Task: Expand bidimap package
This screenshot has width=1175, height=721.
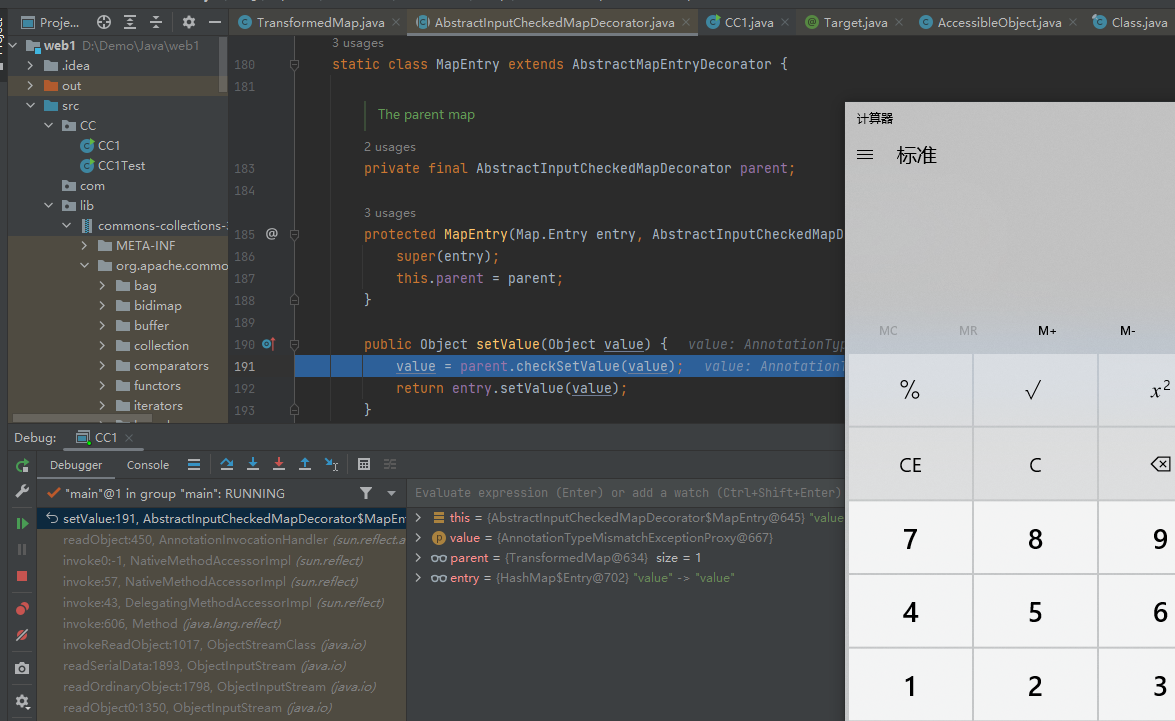Action: click(102, 306)
